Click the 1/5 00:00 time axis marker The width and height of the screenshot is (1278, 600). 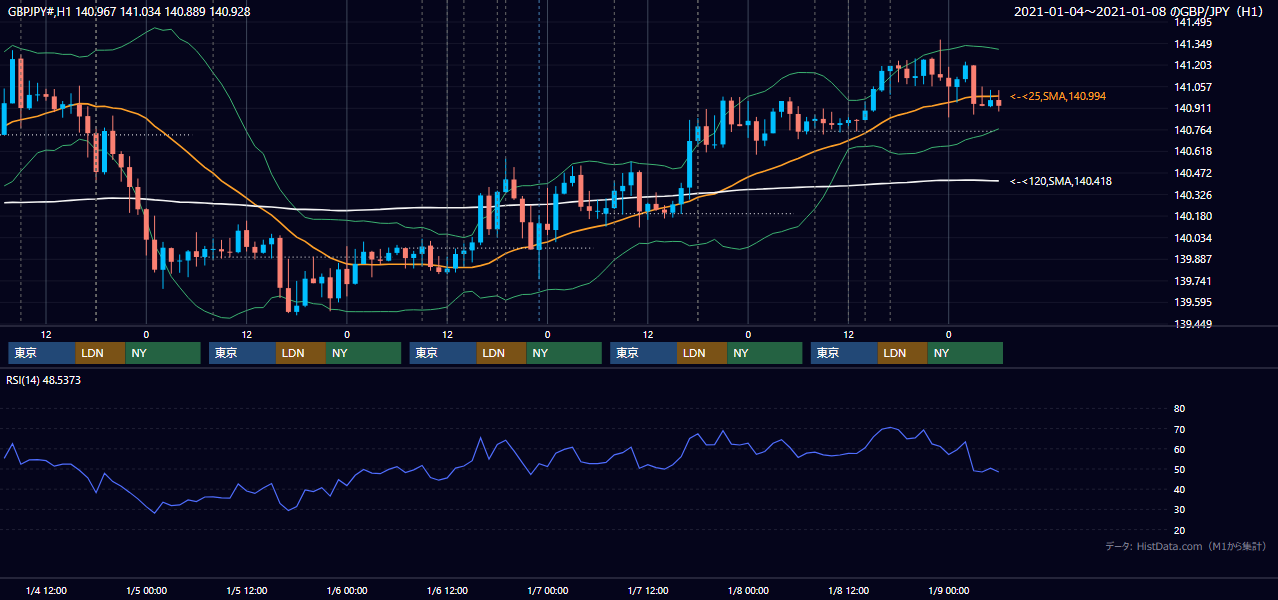click(x=146, y=591)
